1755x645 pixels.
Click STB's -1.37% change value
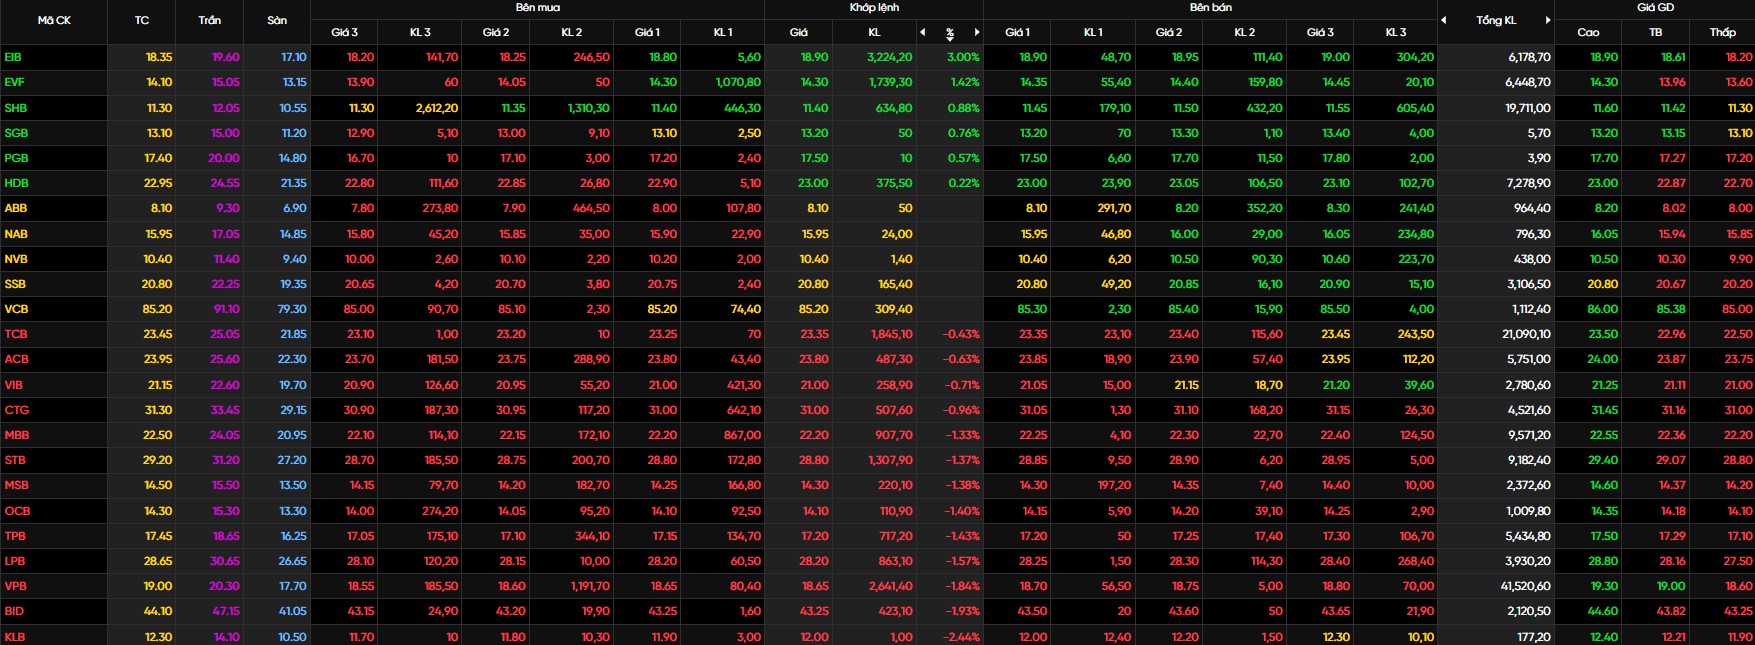coord(962,460)
